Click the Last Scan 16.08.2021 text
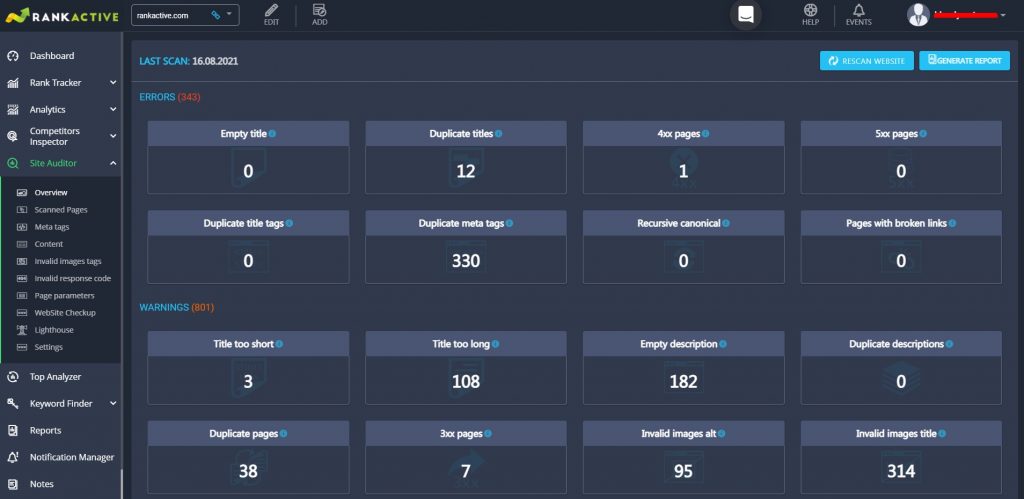This screenshot has width=1024, height=499. pos(189,61)
